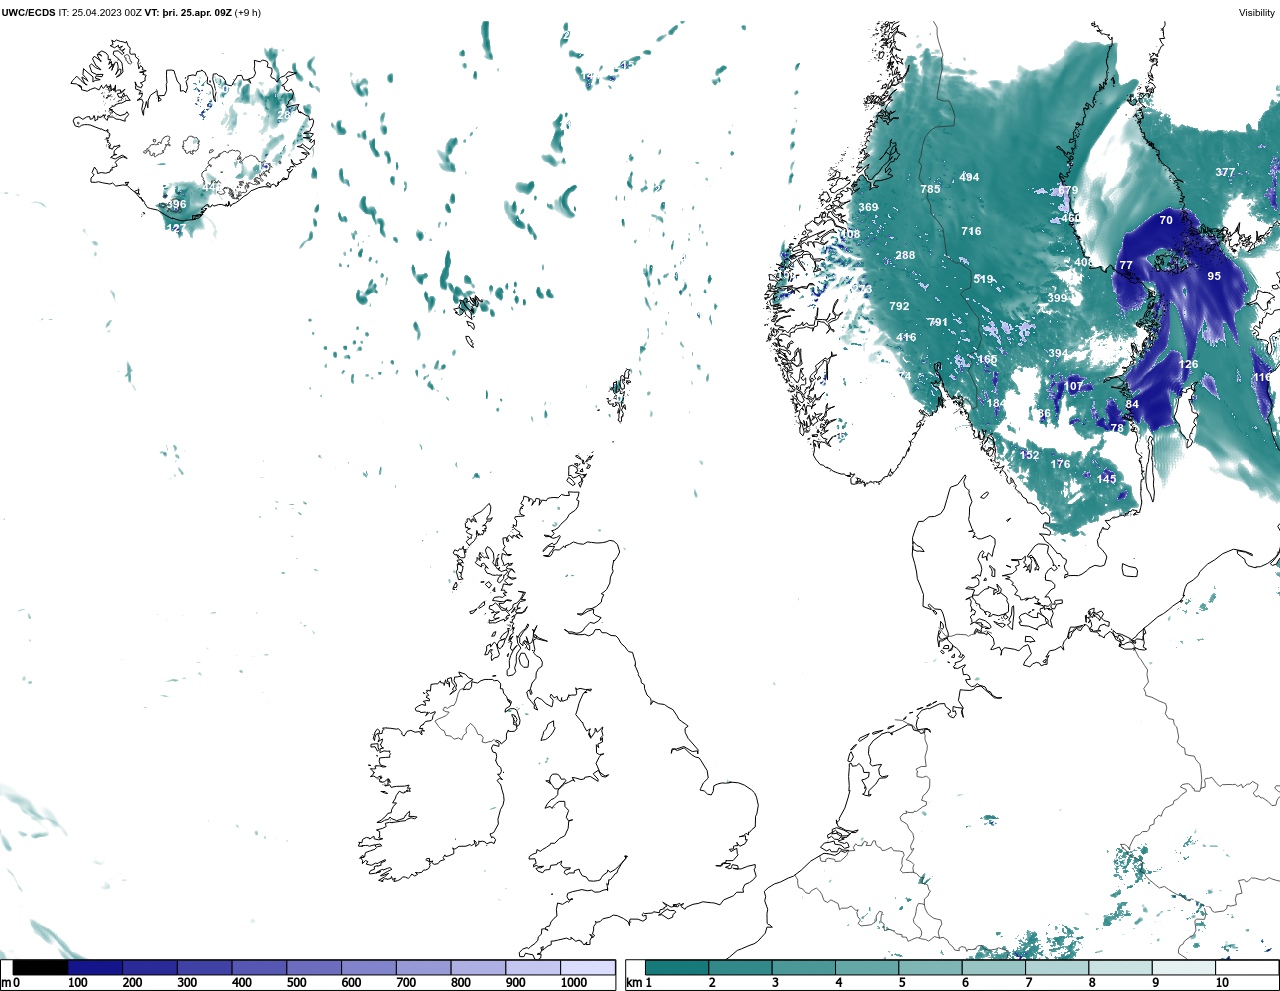This screenshot has height=991, width=1280.
Task: Click visibility value '716' on the map
Action: click(971, 231)
